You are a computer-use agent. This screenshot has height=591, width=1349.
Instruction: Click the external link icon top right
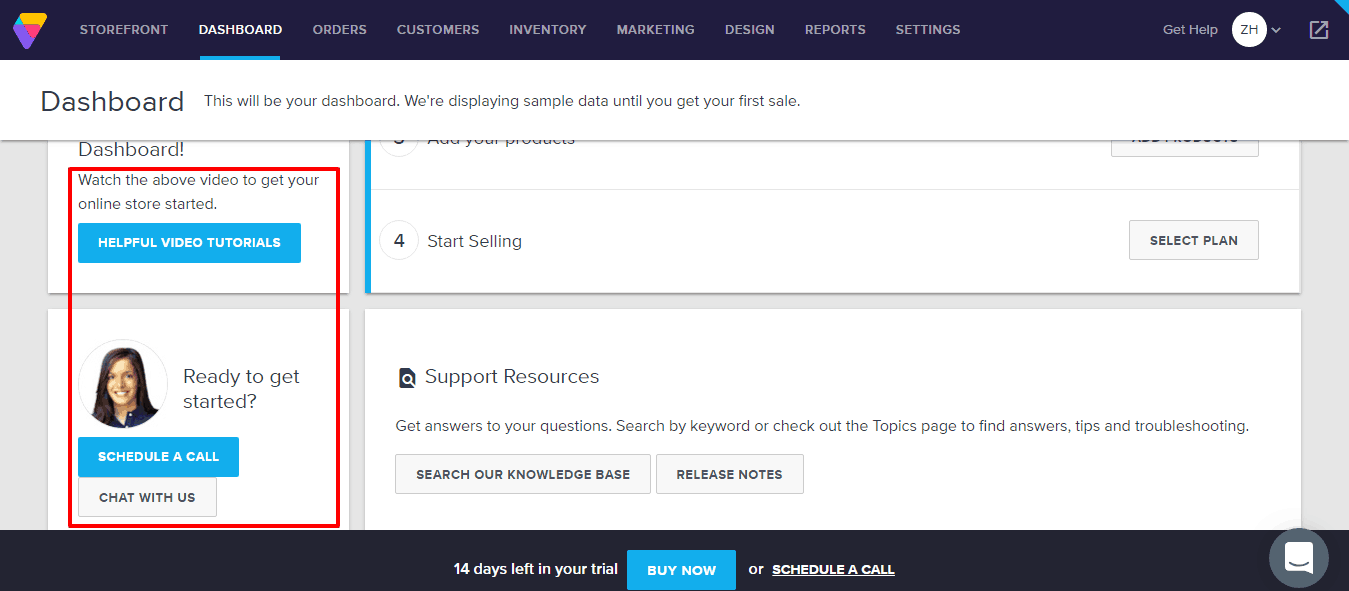[x=1318, y=29]
